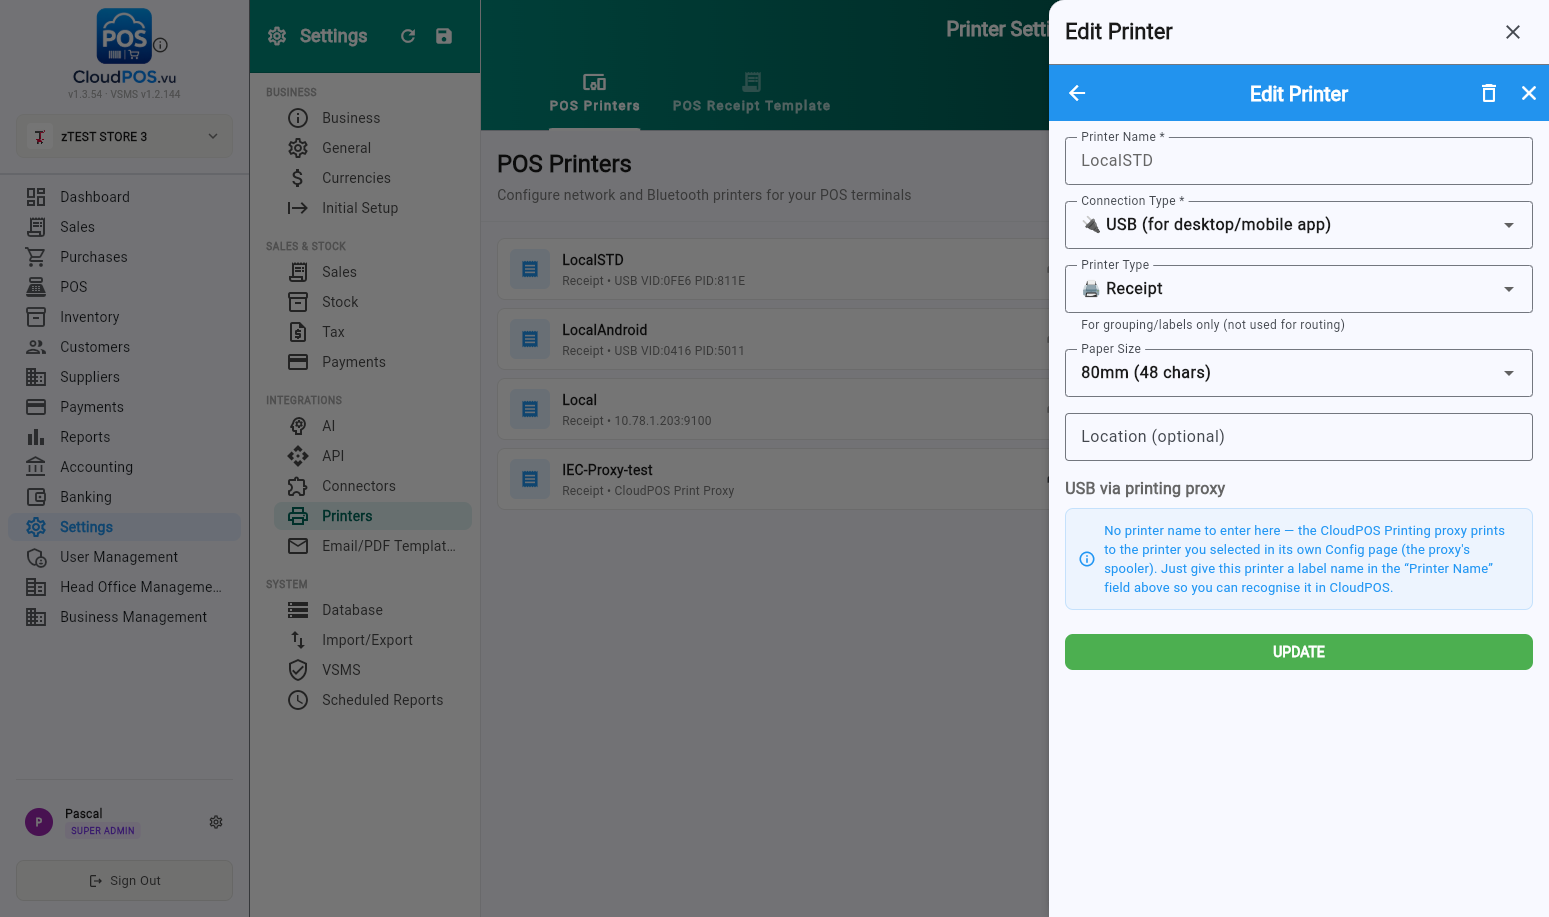Image resolution: width=1549 pixels, height=917 pixels.
Task: Click the Printer Name input field
Action: (1298, 161)
